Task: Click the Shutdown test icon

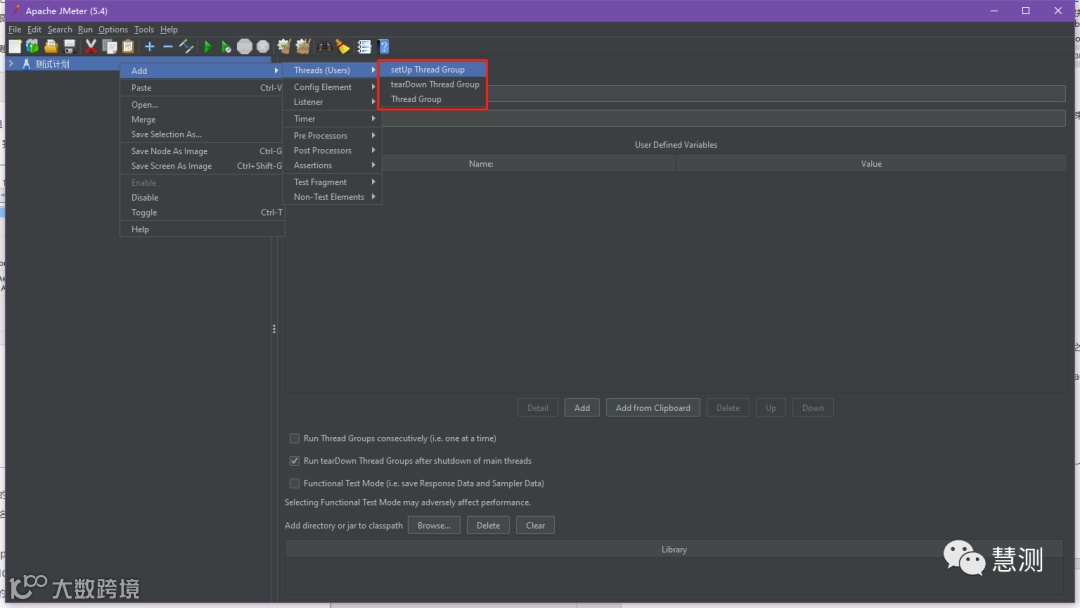Action: [x=263, y=47]
